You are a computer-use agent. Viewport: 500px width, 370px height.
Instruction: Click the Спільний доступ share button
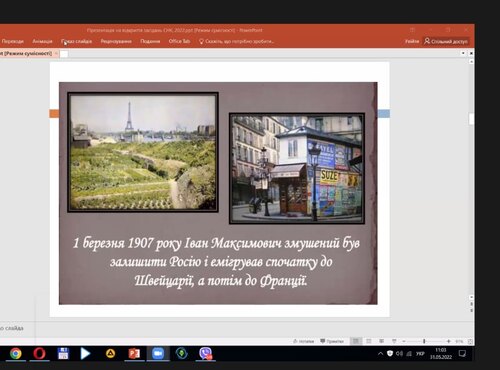tap(446, 41)
